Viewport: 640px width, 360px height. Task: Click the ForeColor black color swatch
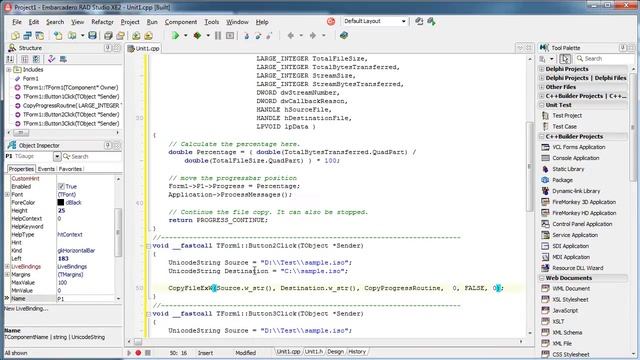(x=61, y=202)
